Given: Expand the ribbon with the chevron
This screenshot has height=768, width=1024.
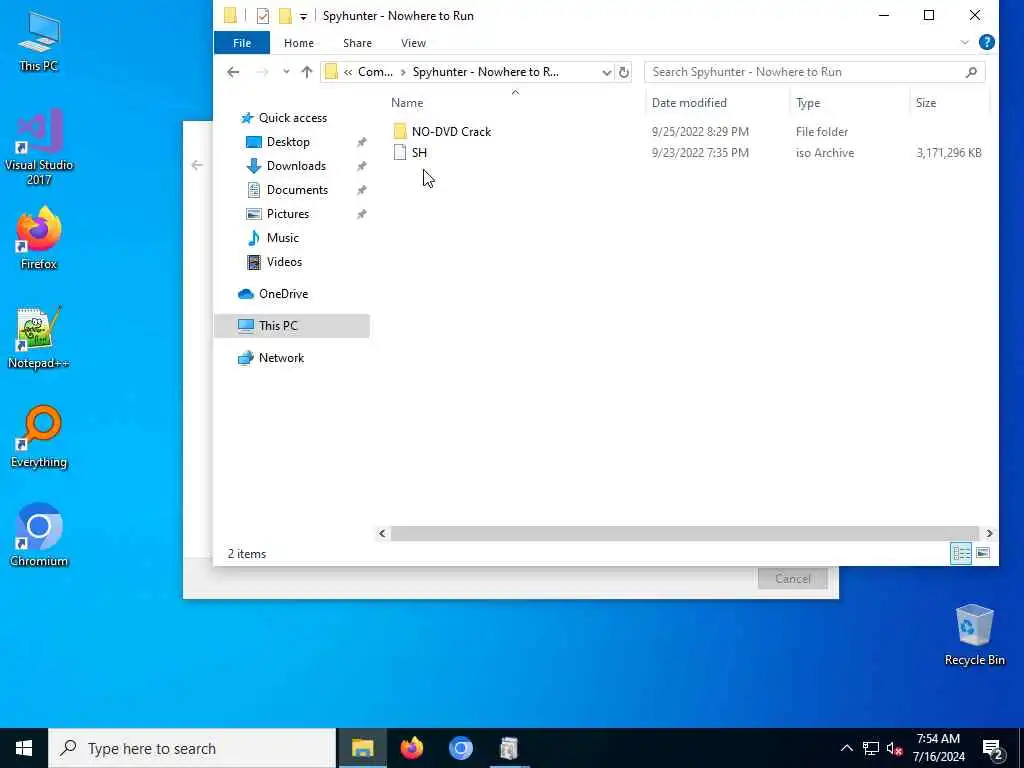Looking at the screenshot, I should 965,42.
